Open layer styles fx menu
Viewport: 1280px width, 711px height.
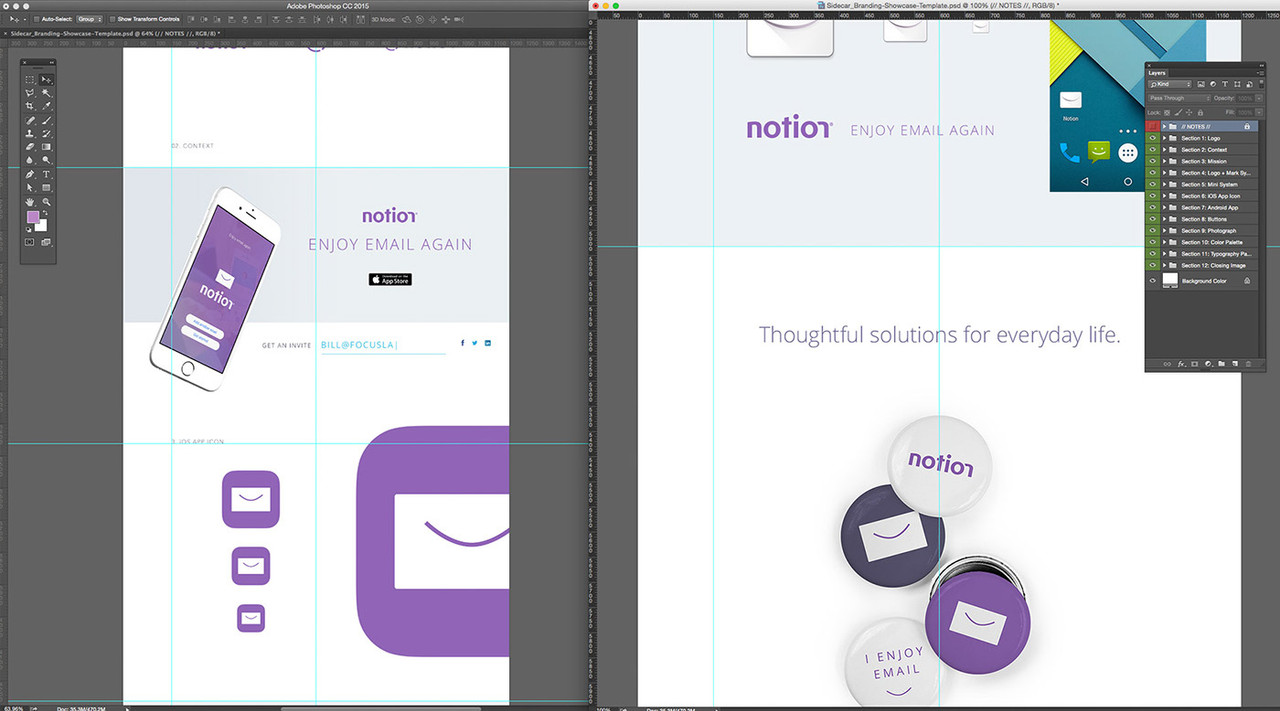[1181, 364]
